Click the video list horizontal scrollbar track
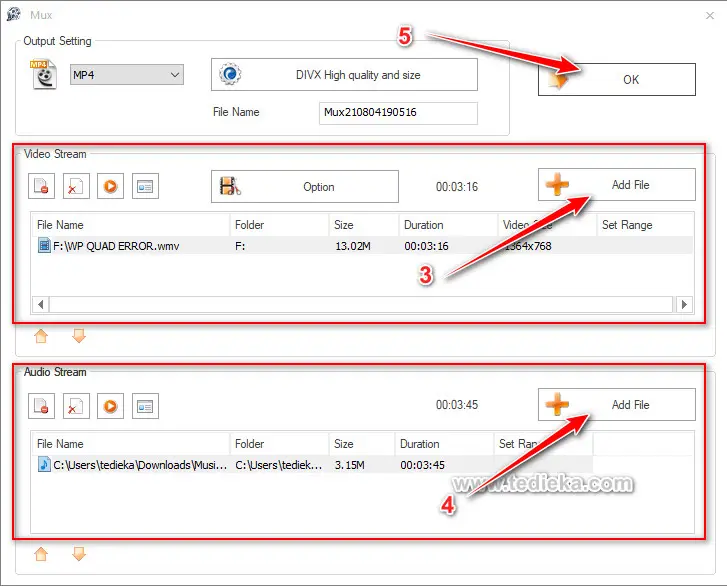727x586 pixels. [x=361, y=305]
